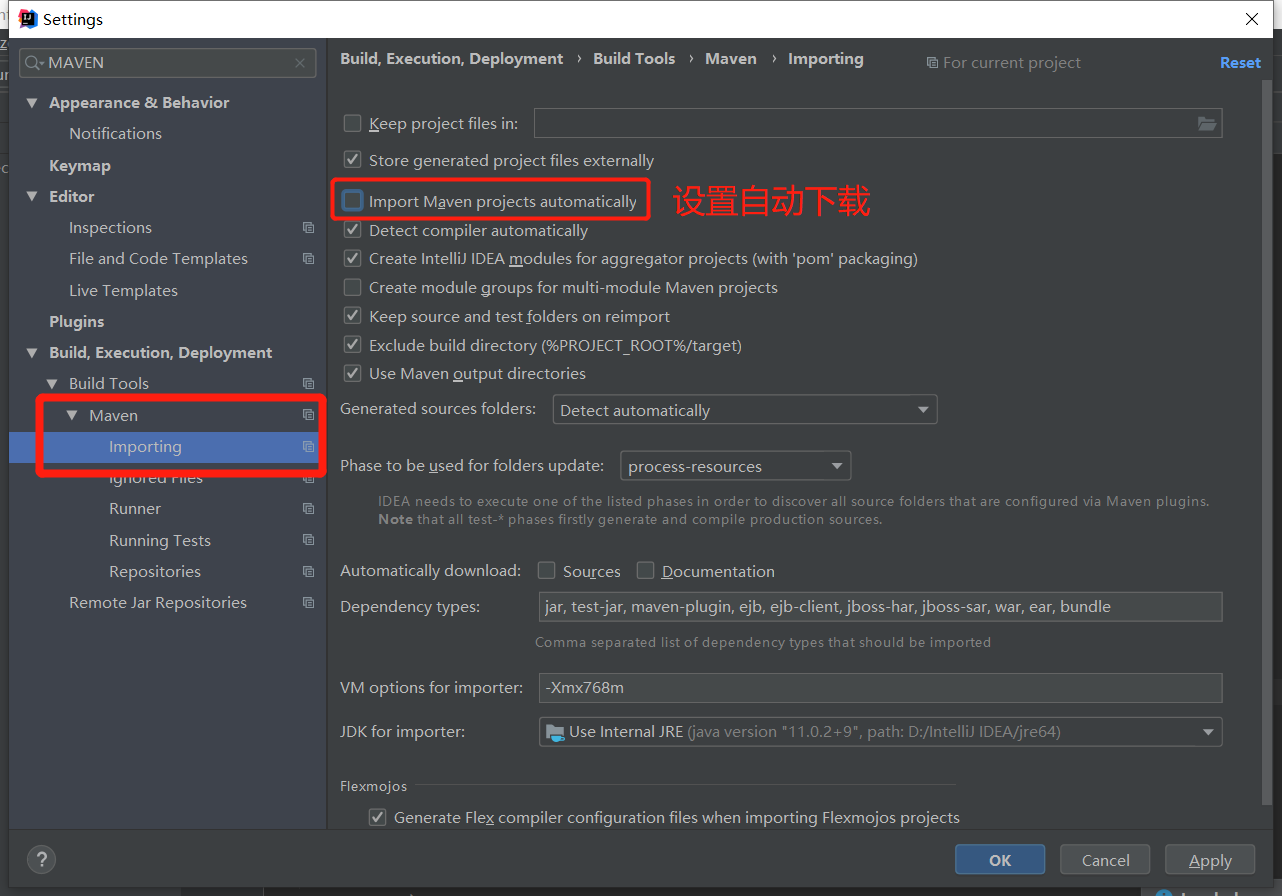Toggle Generate Flex compiler configuration files checkbox
The height and width of the screenshot is (896, 1282).
(377, 817)
